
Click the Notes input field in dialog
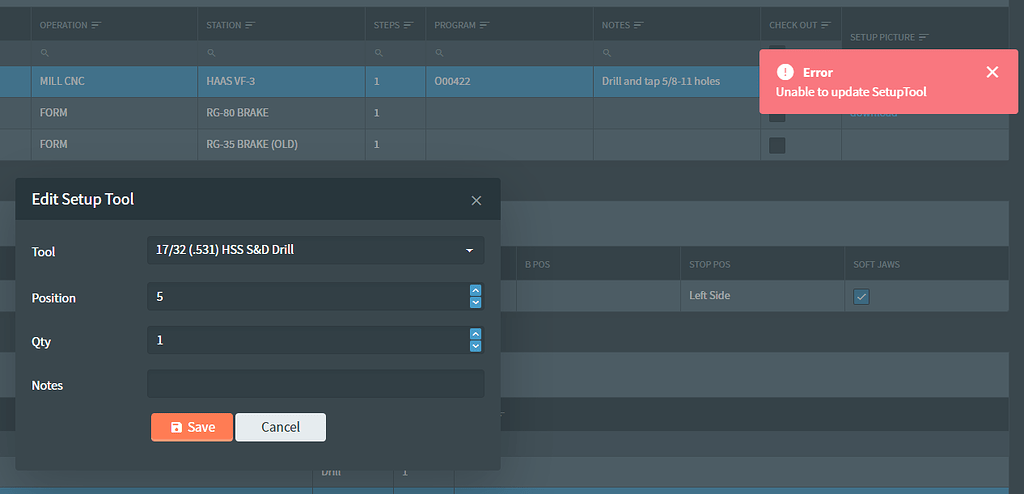(315, 384)
